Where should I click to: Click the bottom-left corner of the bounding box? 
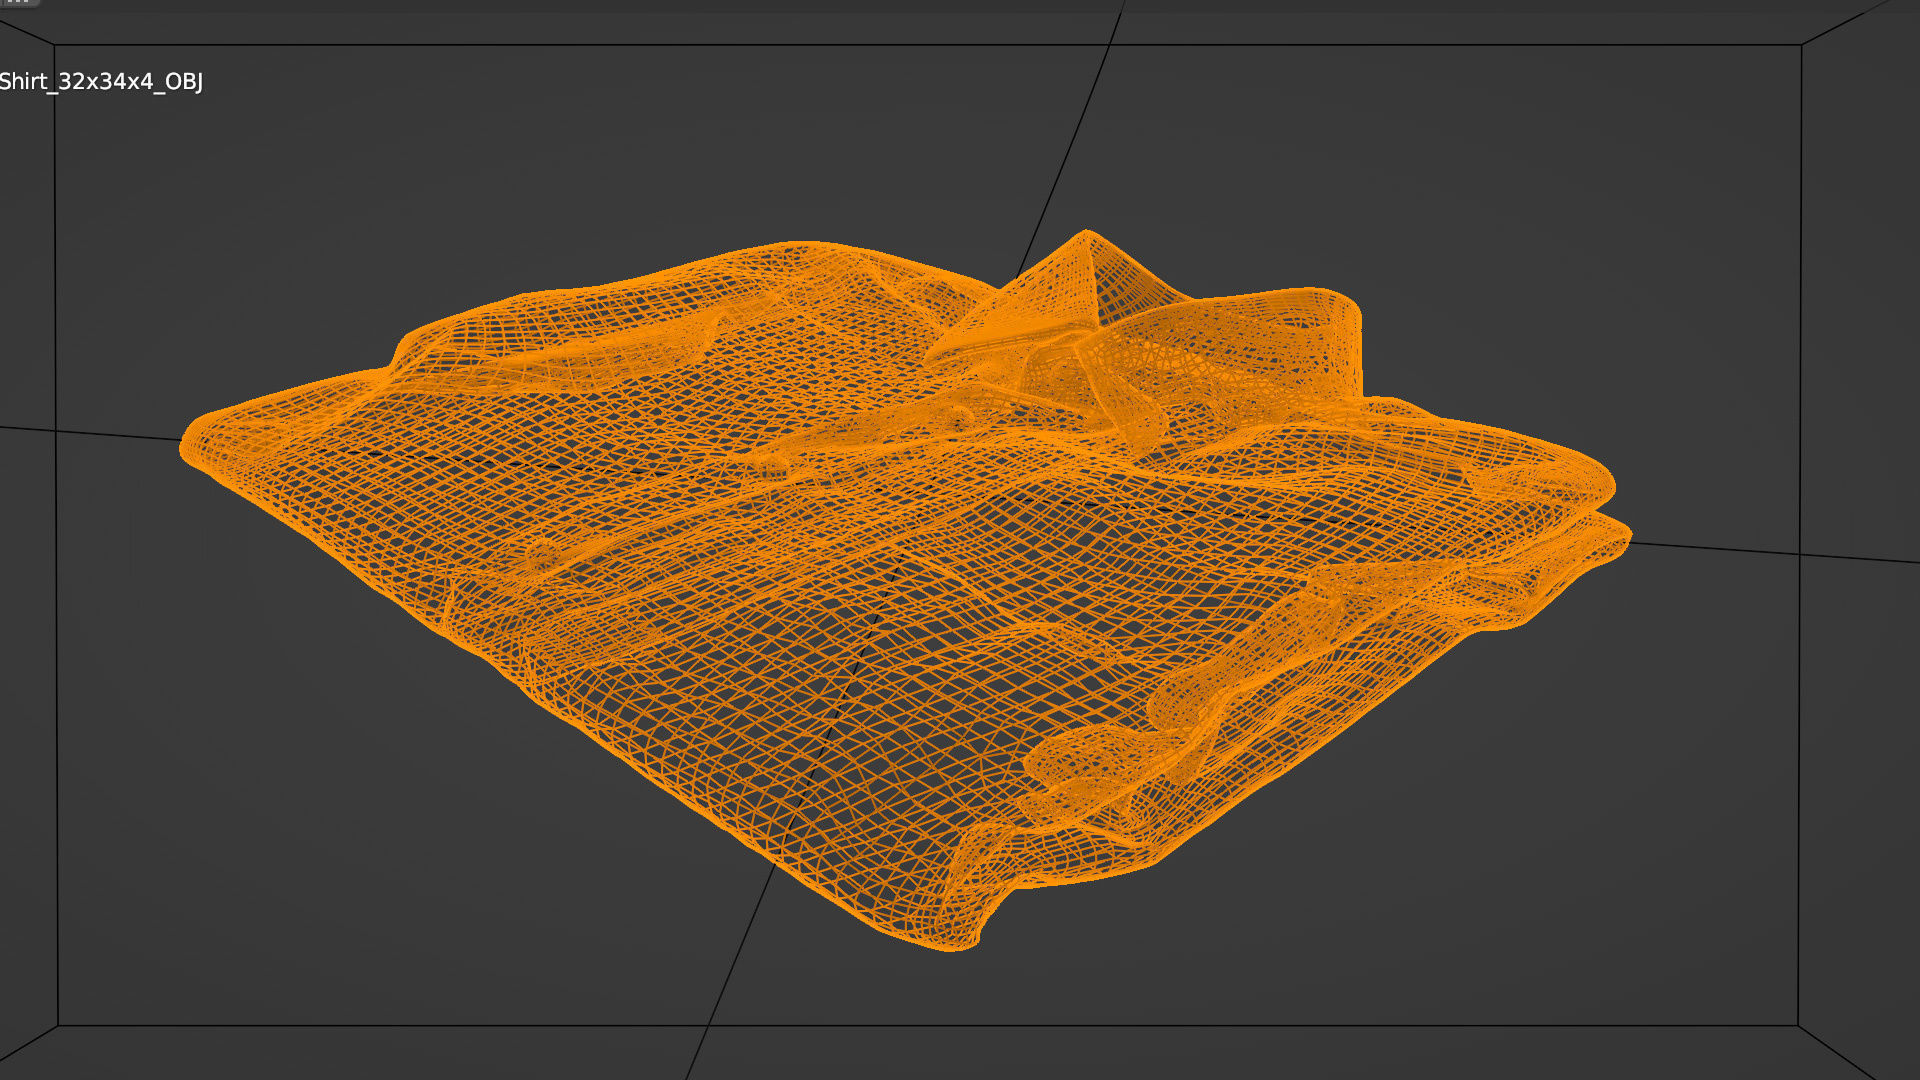[58, 1025]
